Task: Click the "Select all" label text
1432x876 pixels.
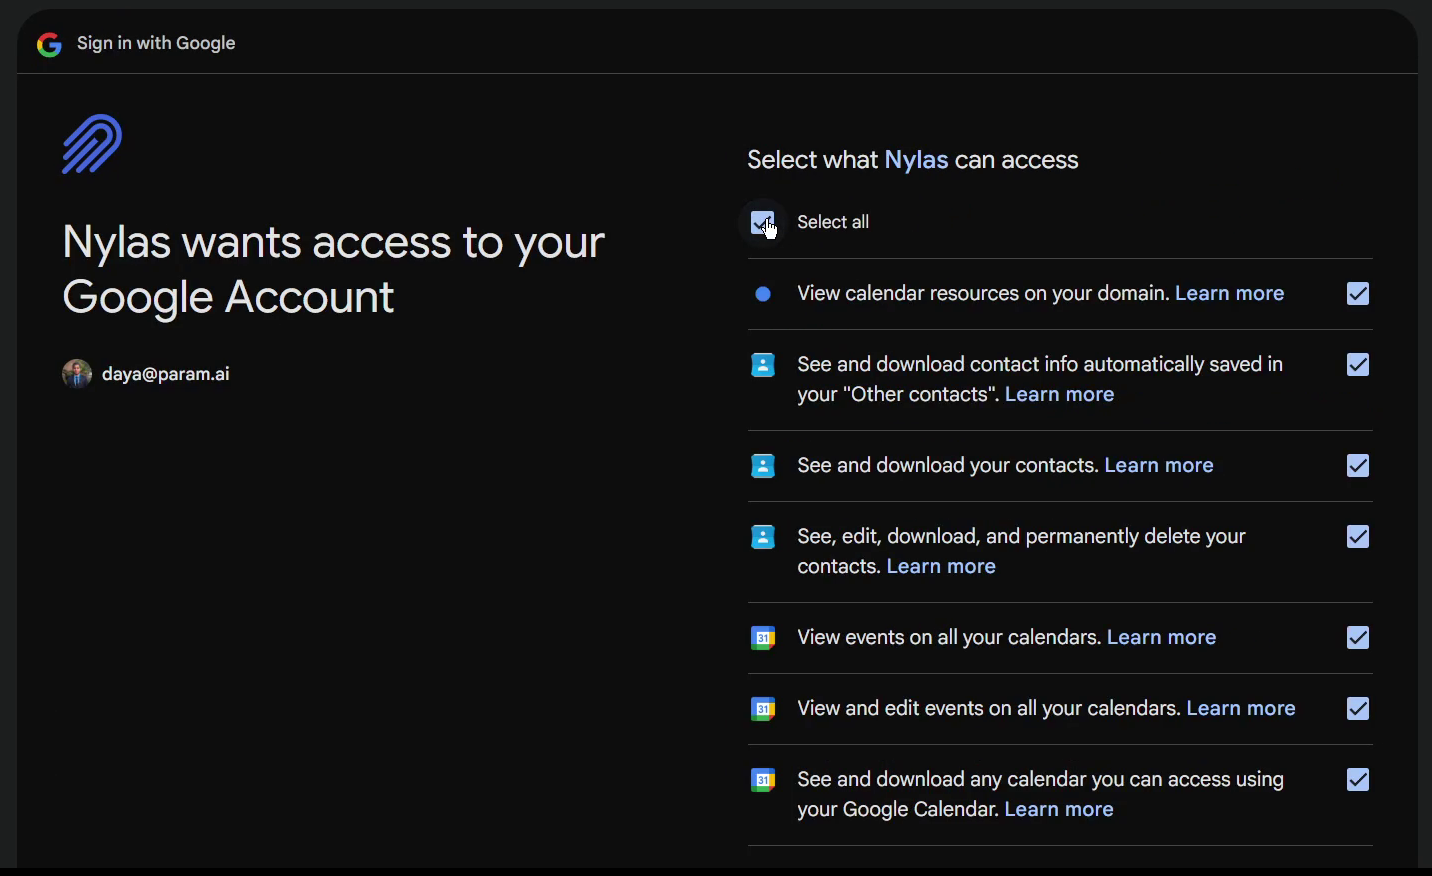Action: tap(833, 223)
